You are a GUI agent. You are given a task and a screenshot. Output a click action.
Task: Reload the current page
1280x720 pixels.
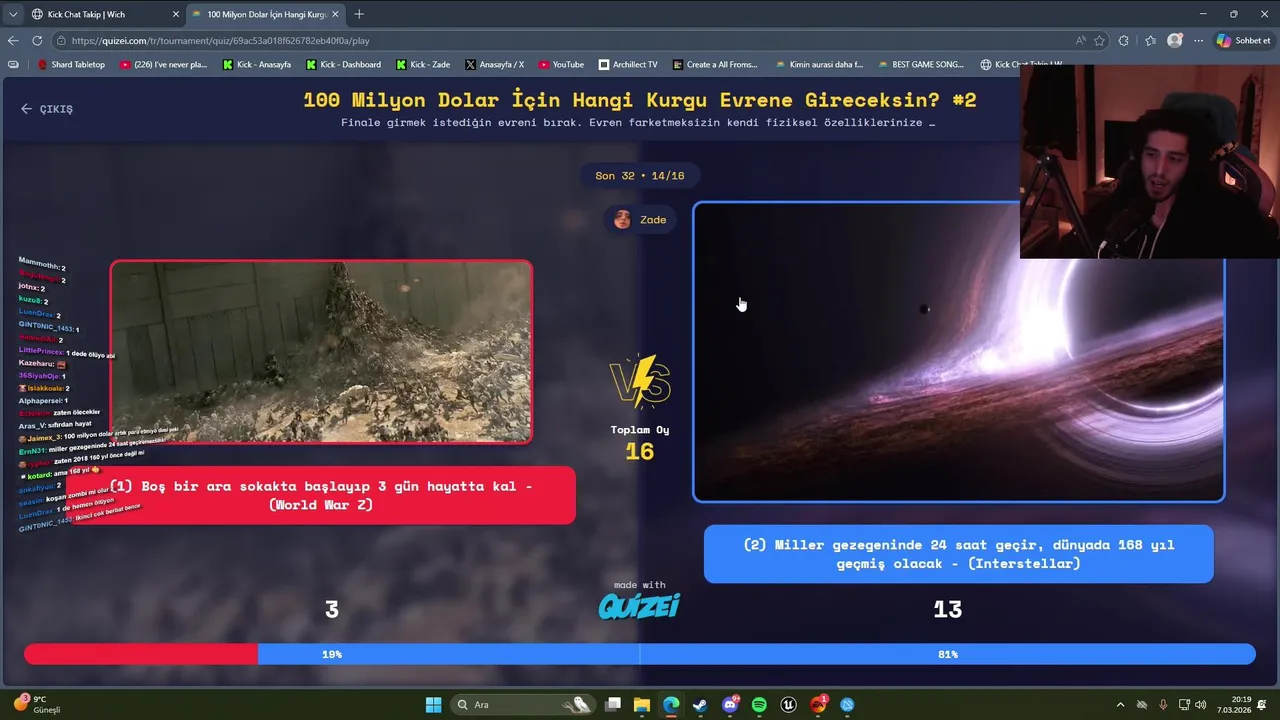click(37, 41)
